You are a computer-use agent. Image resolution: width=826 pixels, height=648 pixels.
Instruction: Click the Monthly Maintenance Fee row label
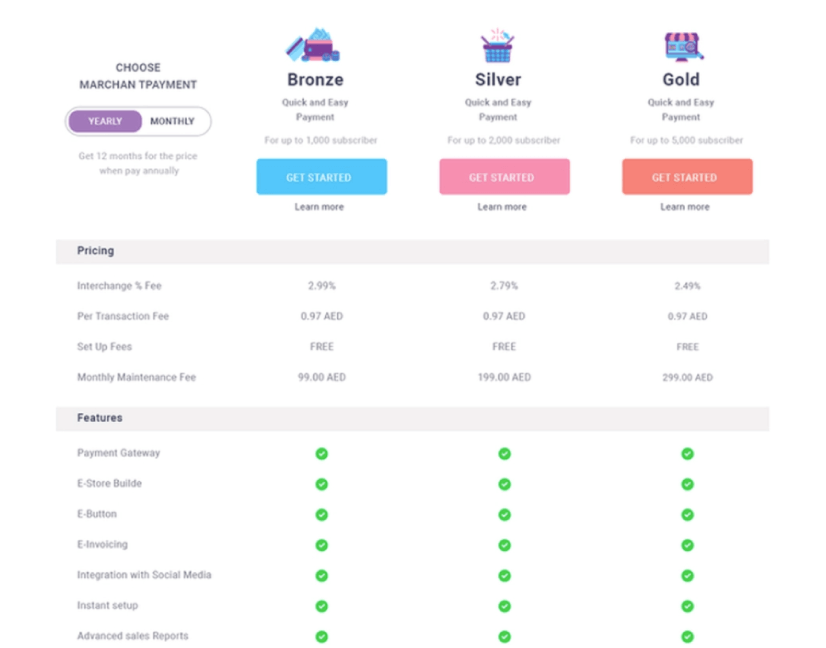point(137,378)
